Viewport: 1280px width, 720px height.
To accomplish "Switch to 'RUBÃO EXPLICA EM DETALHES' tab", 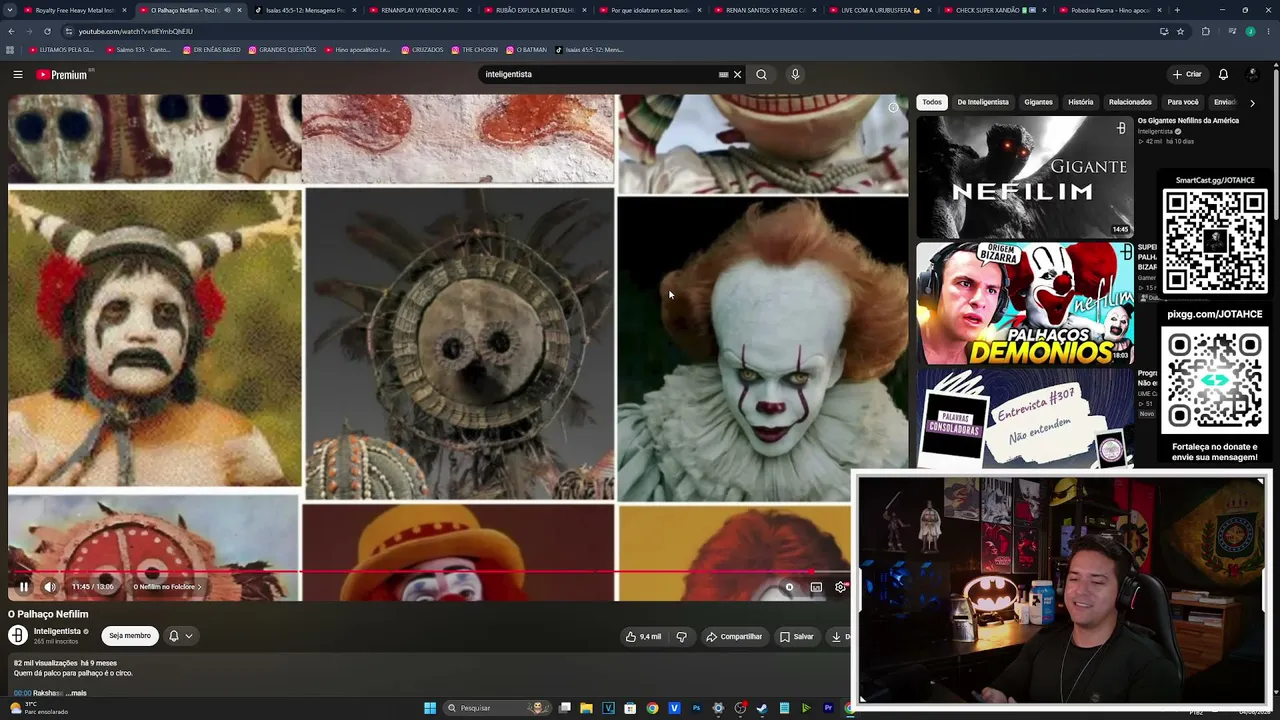I will click(x=537, y=10).
